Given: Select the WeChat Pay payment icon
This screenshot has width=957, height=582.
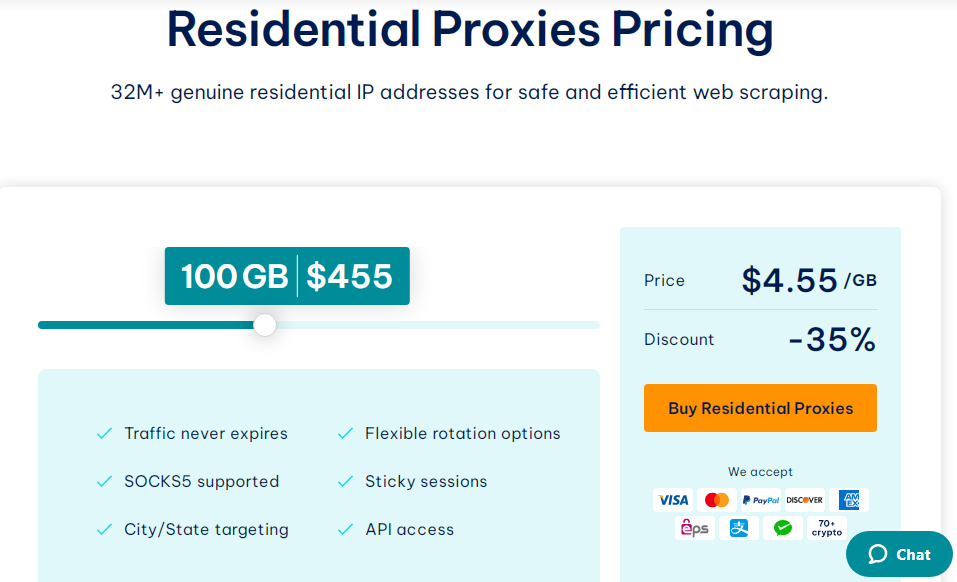Looking at the screenshot, I should [783, 527].
